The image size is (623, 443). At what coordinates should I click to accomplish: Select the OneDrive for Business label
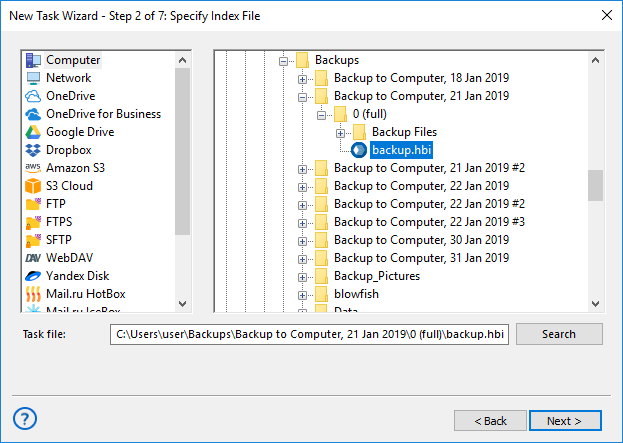[x=103, y=114]
